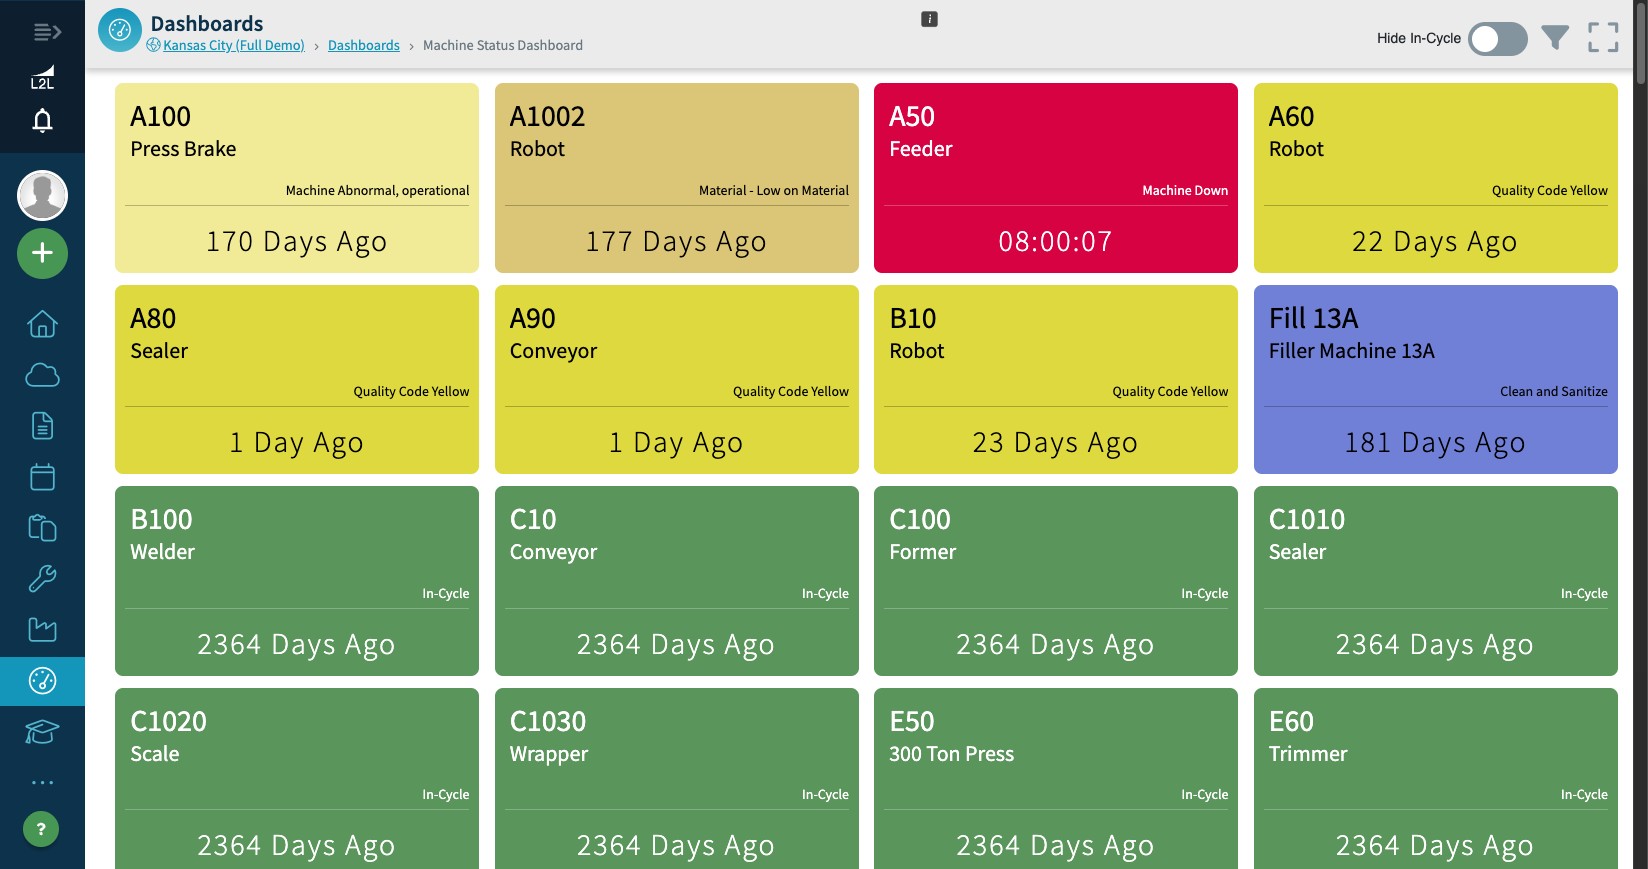
Task: Open the blue Fill 13A card
Action: click(x=1436, y=379)
